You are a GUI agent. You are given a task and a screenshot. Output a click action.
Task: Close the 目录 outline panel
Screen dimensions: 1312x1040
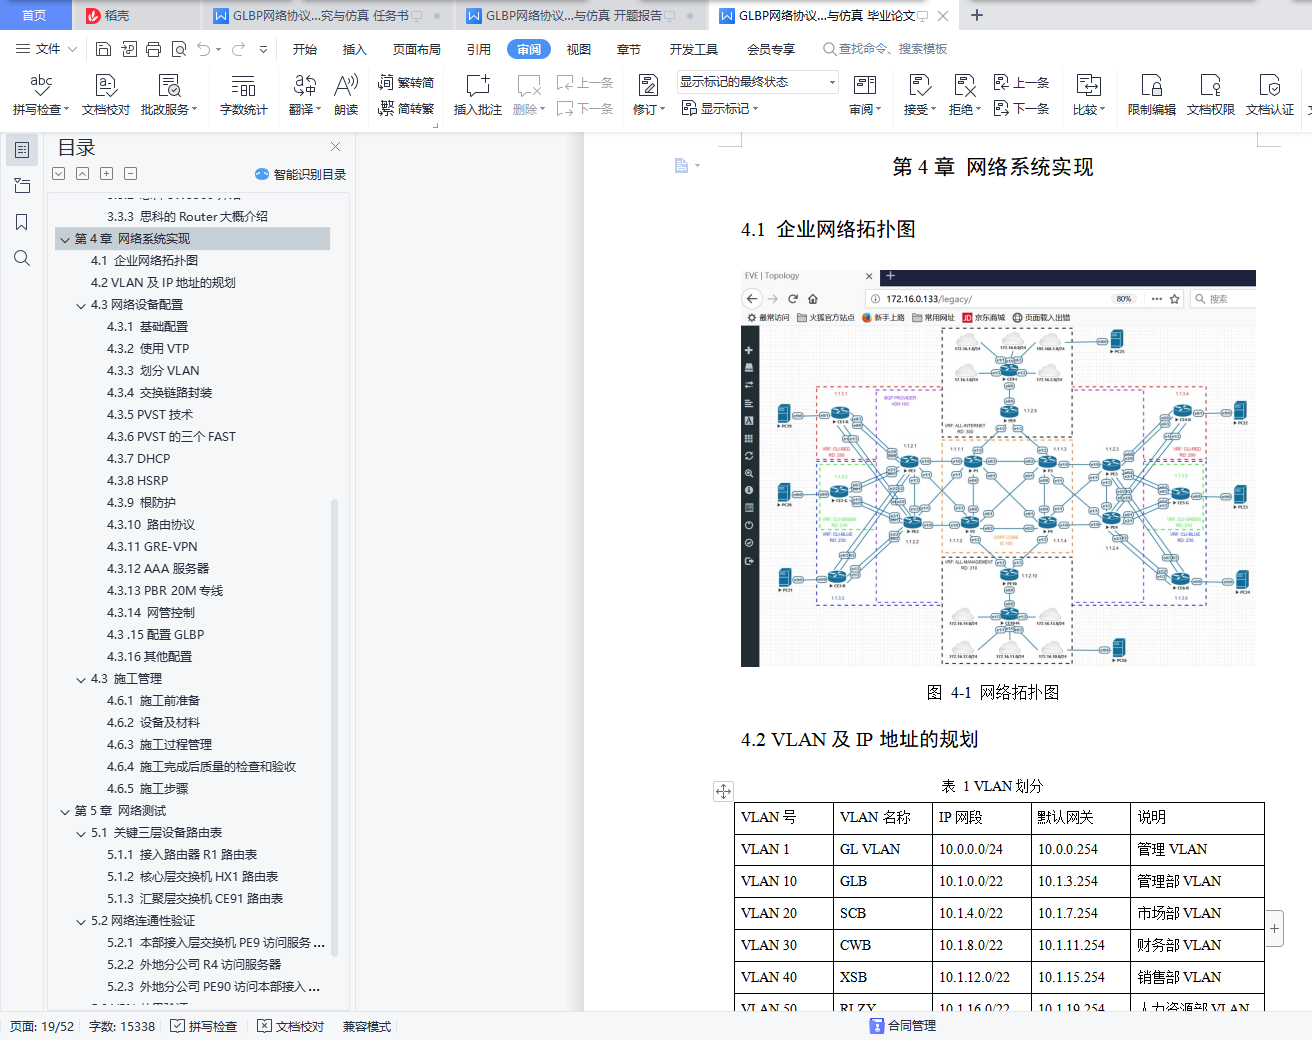336,146
